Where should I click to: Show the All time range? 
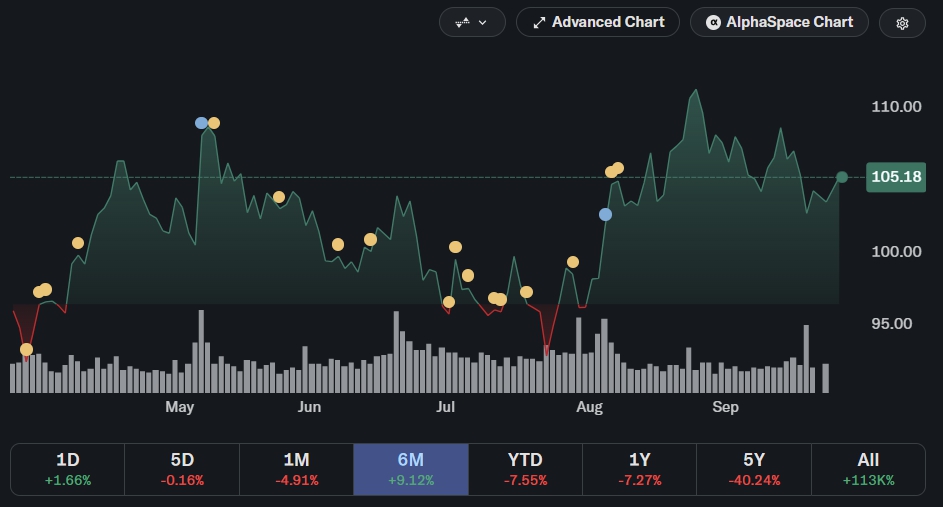868,469
